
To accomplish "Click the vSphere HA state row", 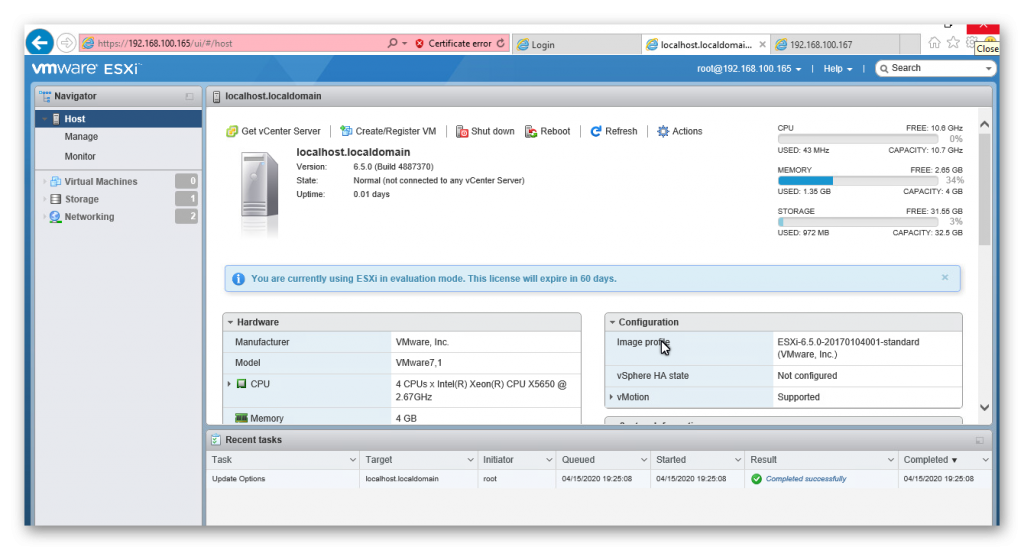I will click(x=783, y=376).
